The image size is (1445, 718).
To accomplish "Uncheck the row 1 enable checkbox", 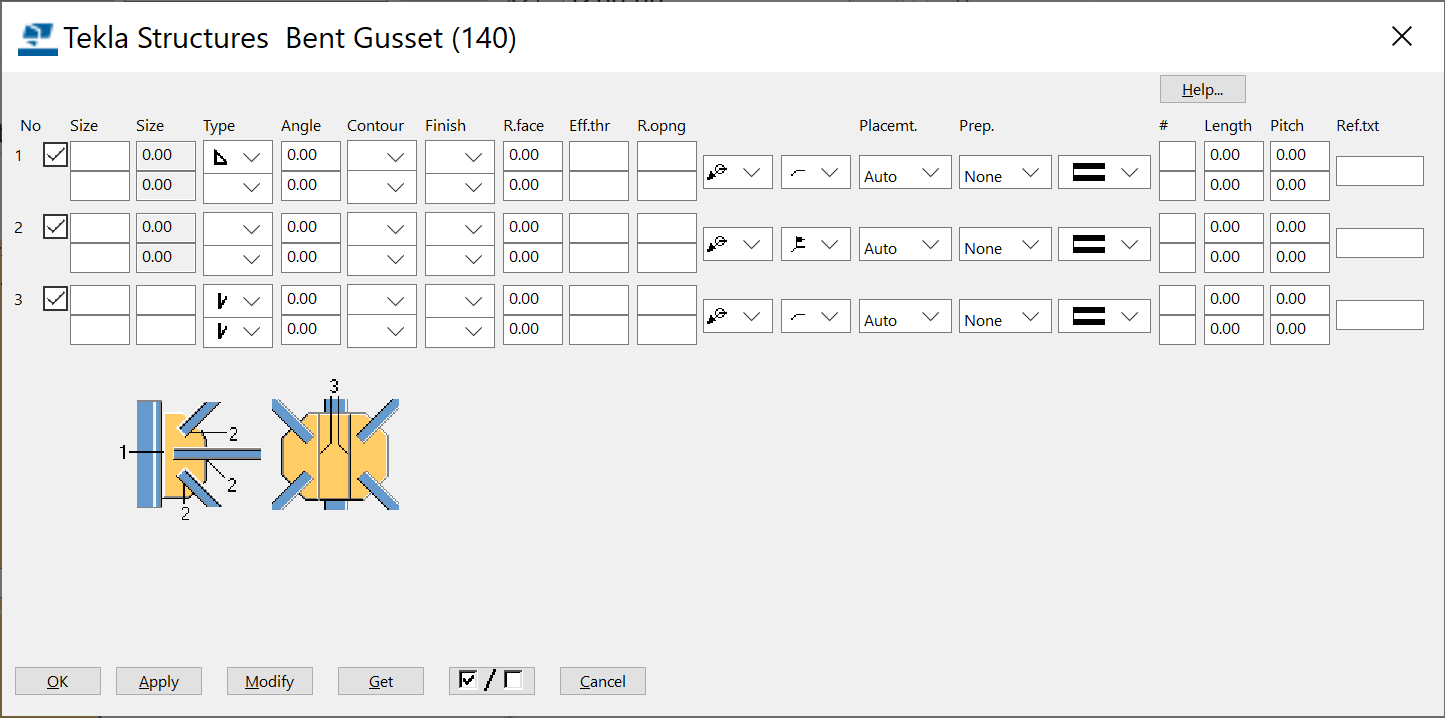I will [55, 155].
